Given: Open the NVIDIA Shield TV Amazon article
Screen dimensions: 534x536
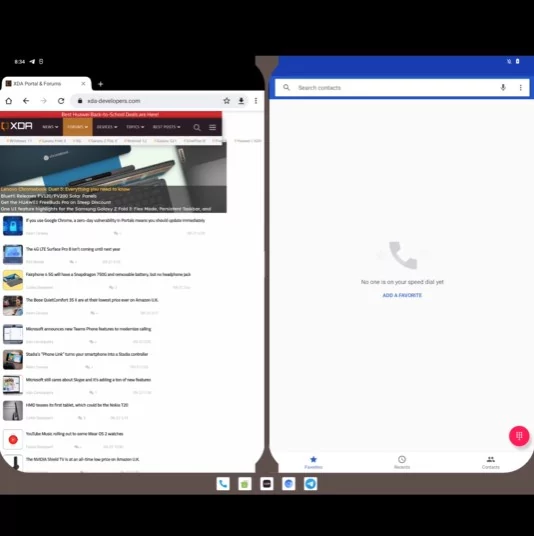Looking at the screenshot, I should [82, 459].
